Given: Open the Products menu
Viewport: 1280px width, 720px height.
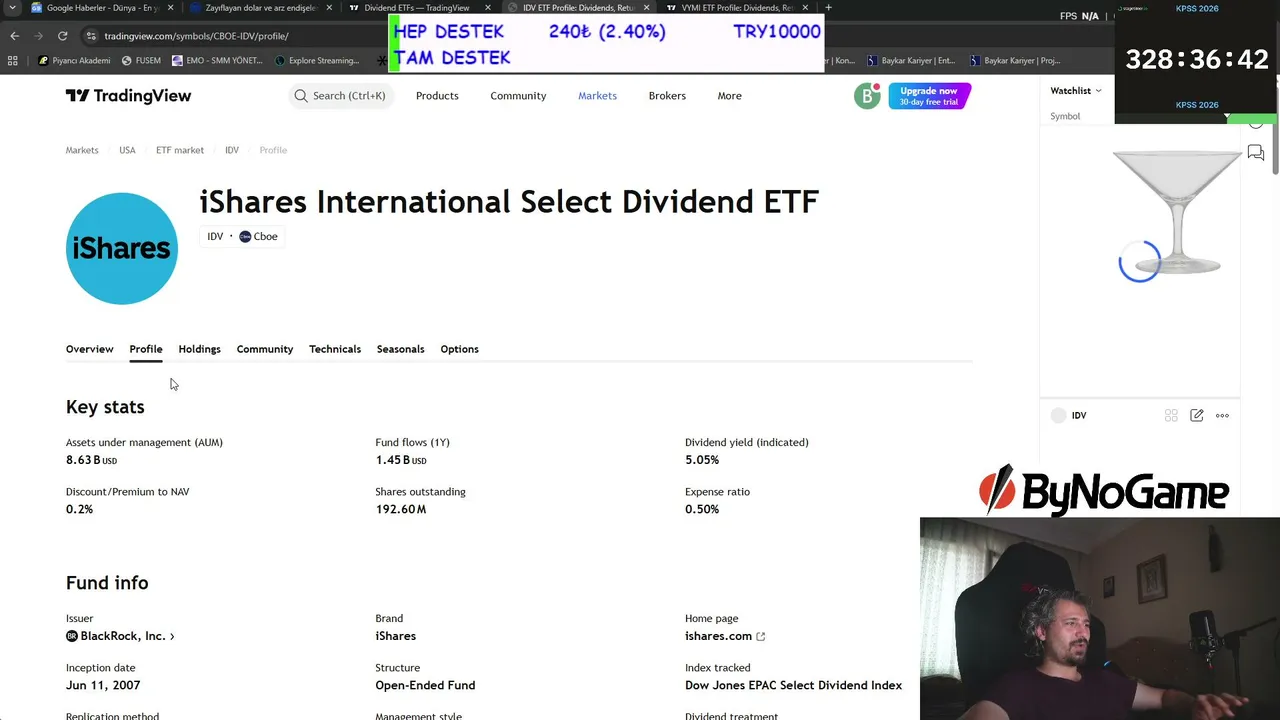Looking at the screenshot, I should [437, 96].
